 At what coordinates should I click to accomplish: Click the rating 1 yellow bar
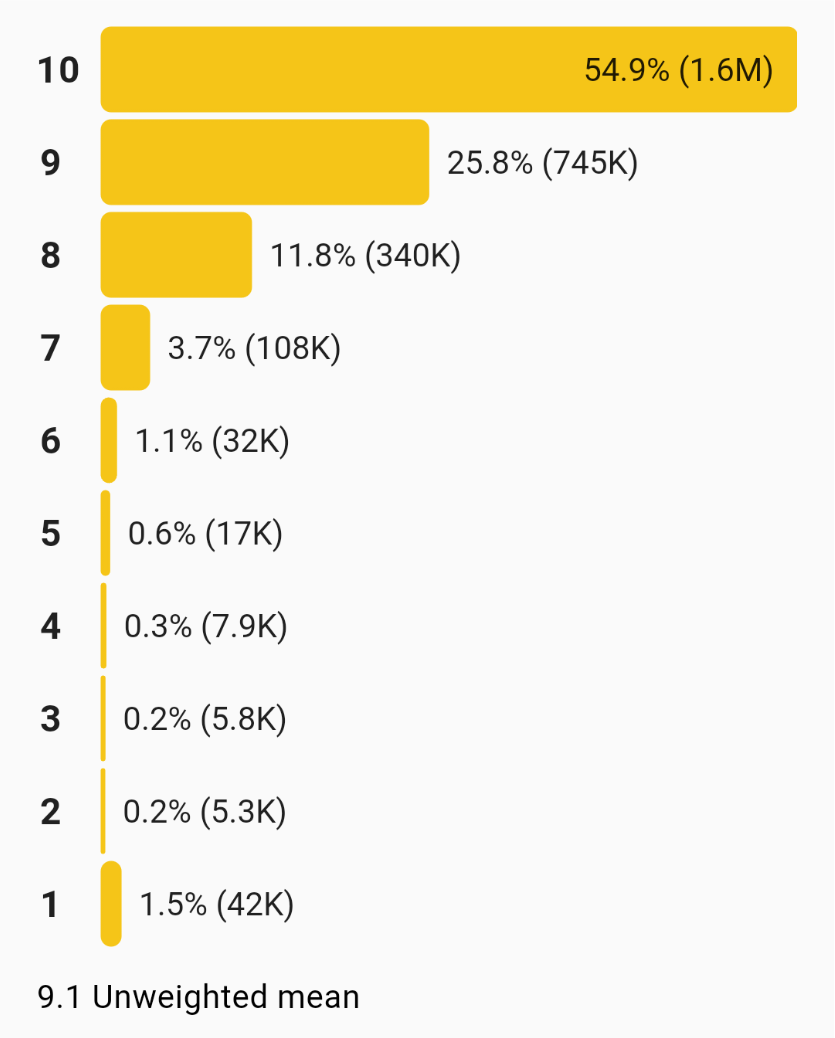[111, 904]
